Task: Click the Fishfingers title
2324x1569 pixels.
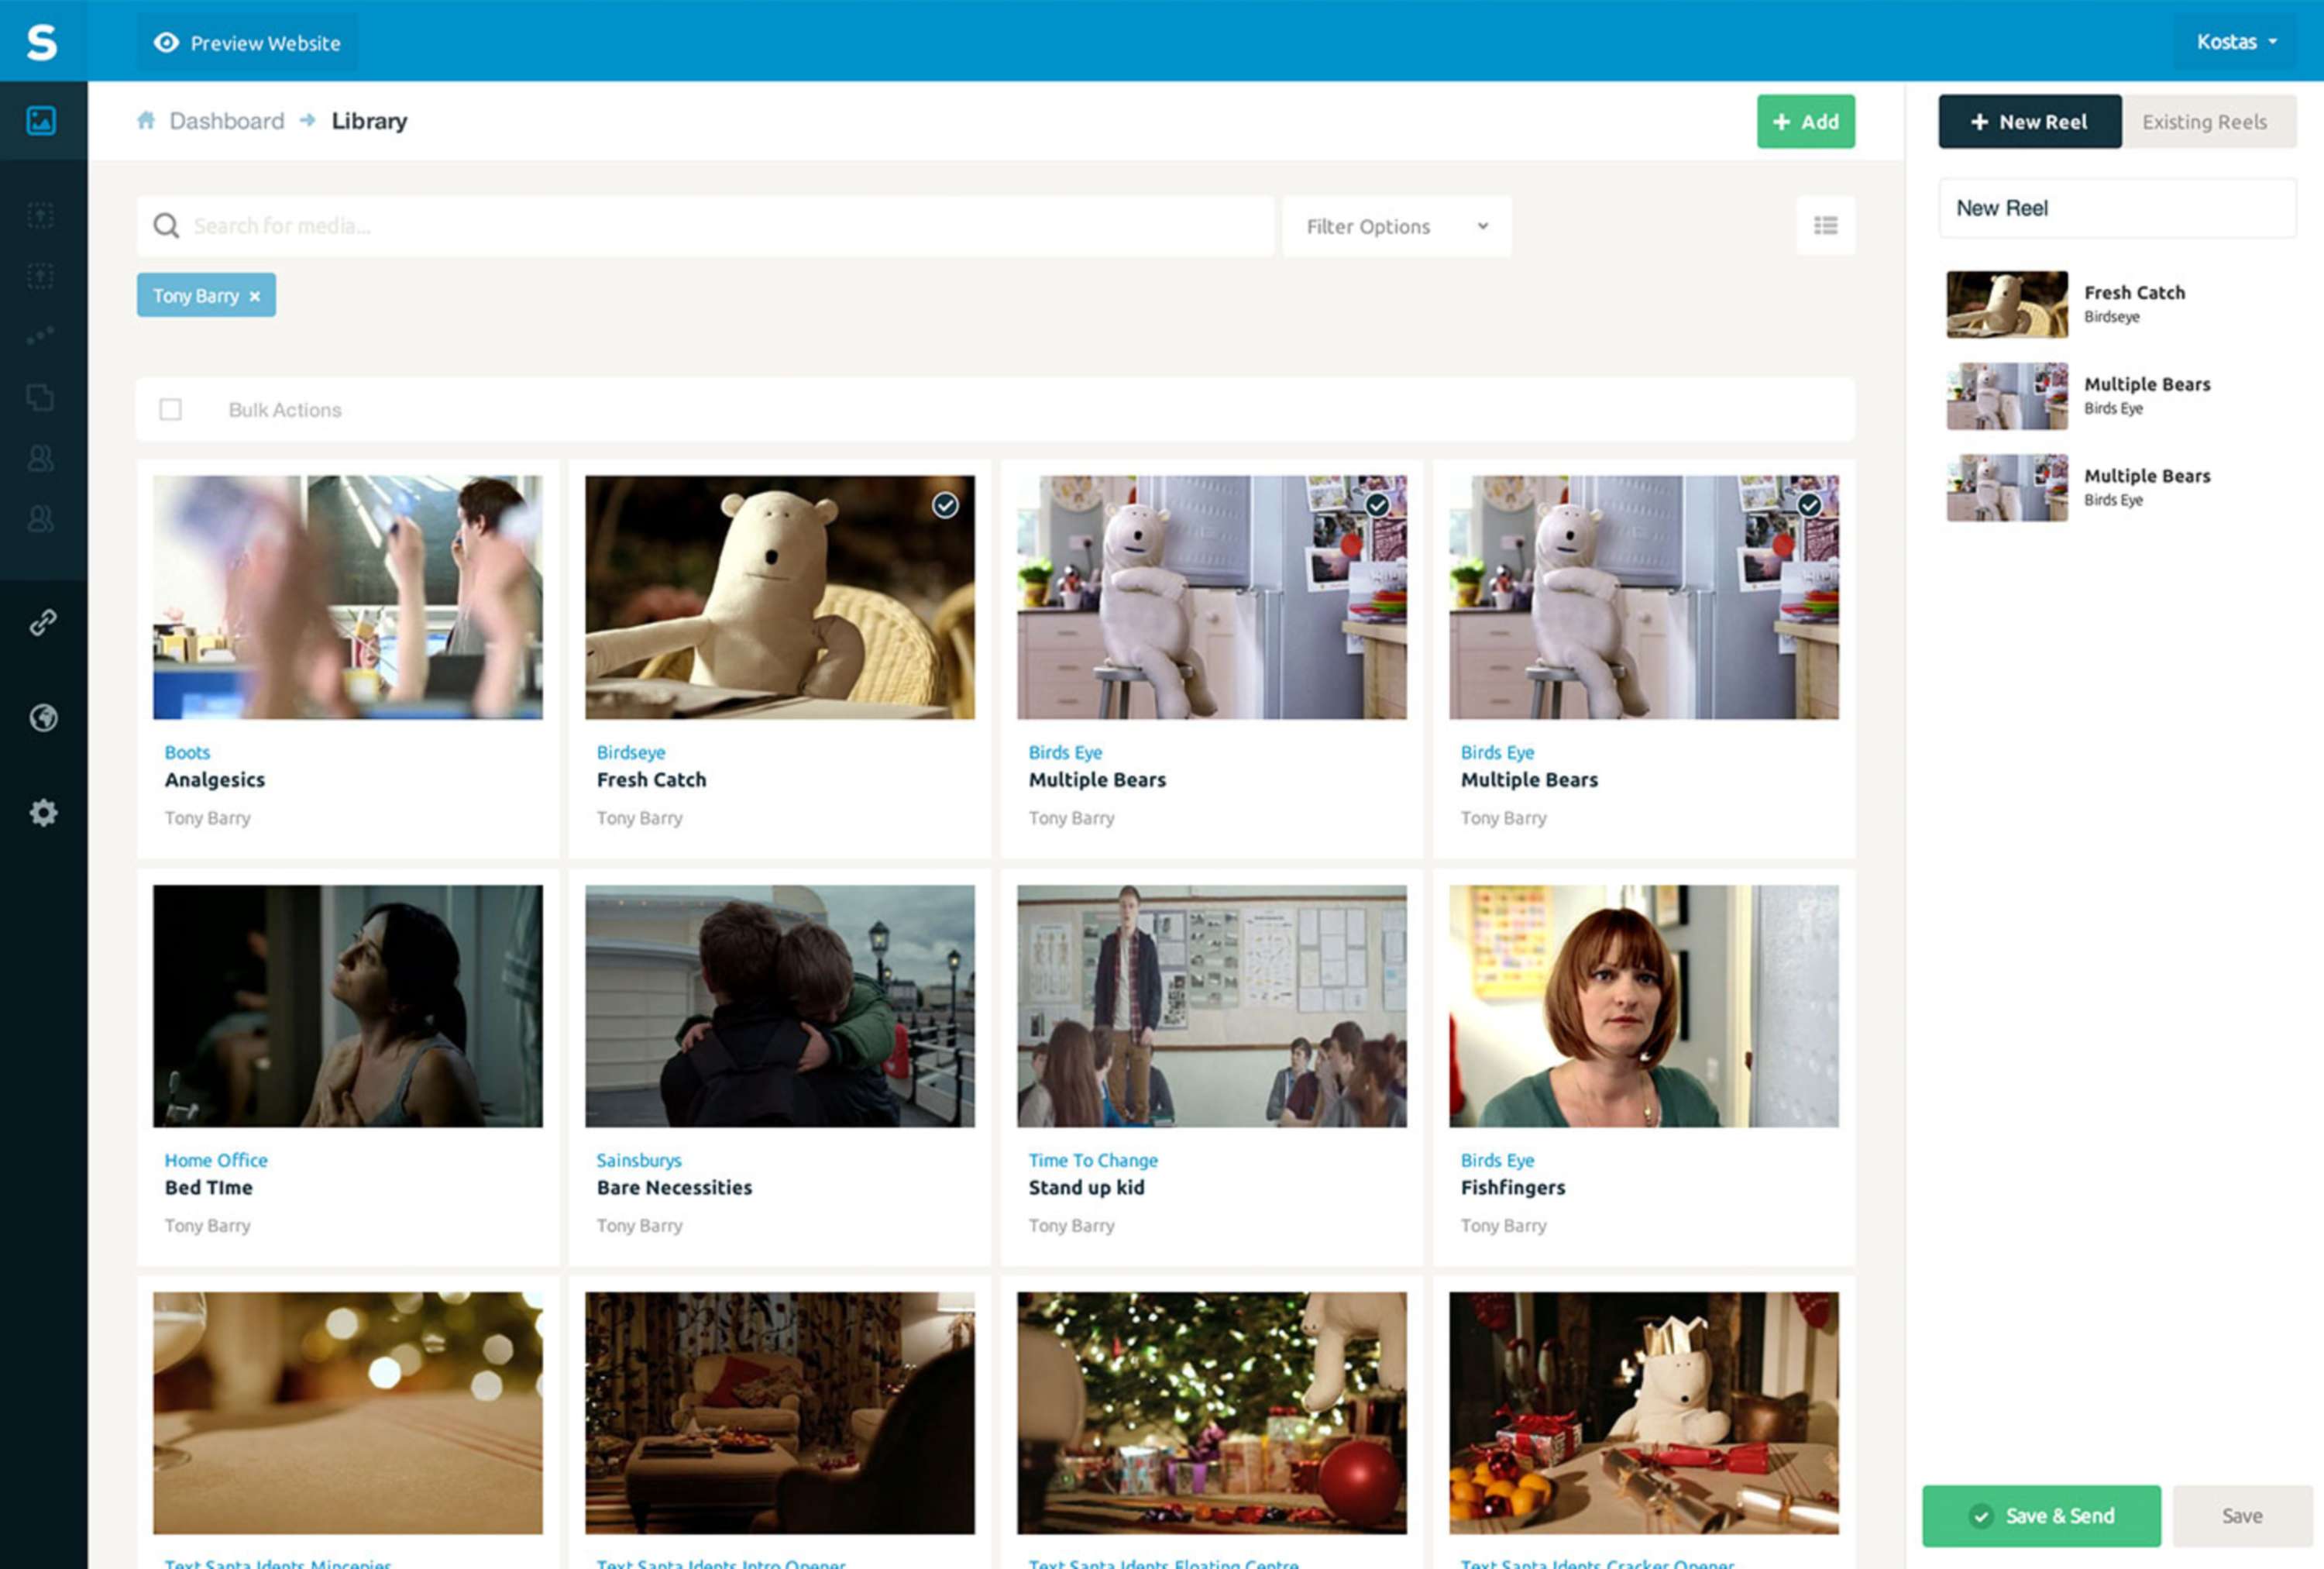Action: coord(1513,1188)
